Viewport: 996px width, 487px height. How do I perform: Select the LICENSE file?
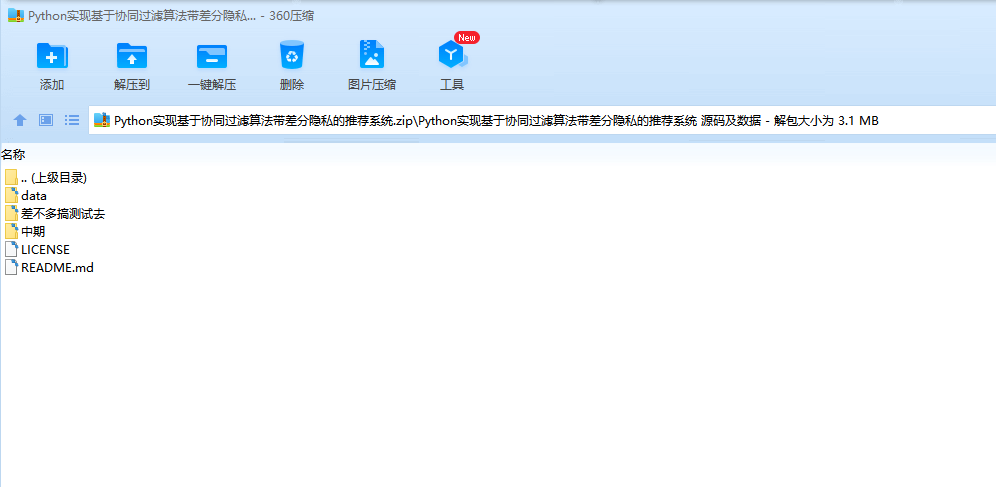coord(37,250)
